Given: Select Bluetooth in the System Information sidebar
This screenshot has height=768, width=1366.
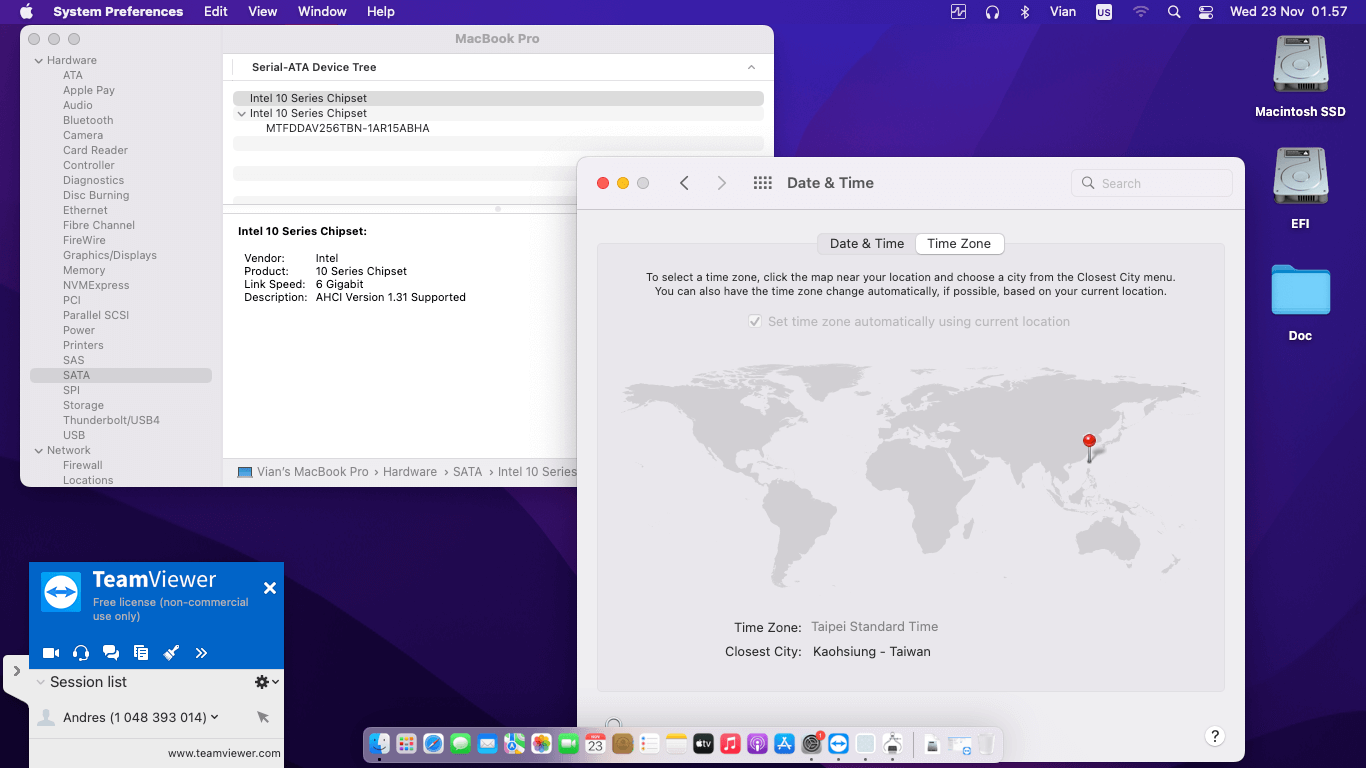Looking at the screenshot, I should pyautogui.click(x=88, y=120).
